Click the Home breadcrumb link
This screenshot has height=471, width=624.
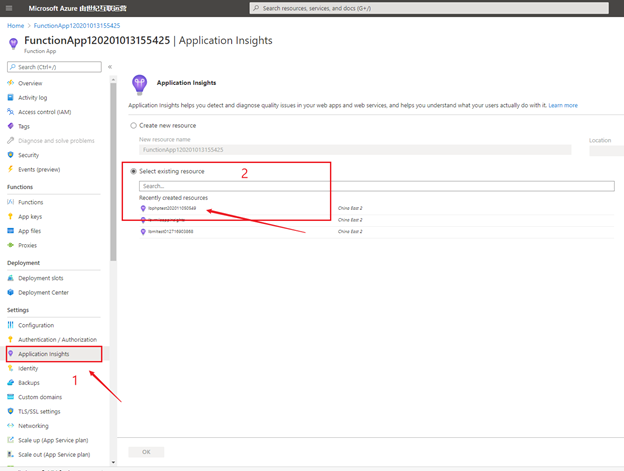16,25
